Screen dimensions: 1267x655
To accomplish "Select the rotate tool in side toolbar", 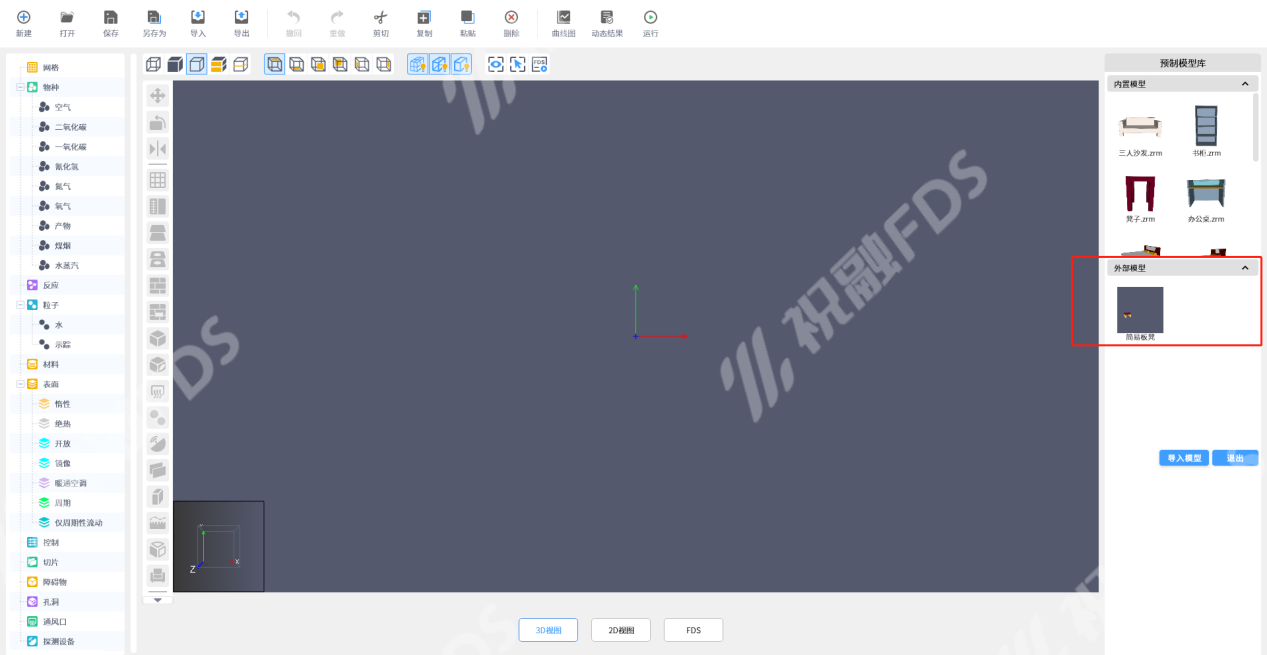I will [x=157, y=122].
